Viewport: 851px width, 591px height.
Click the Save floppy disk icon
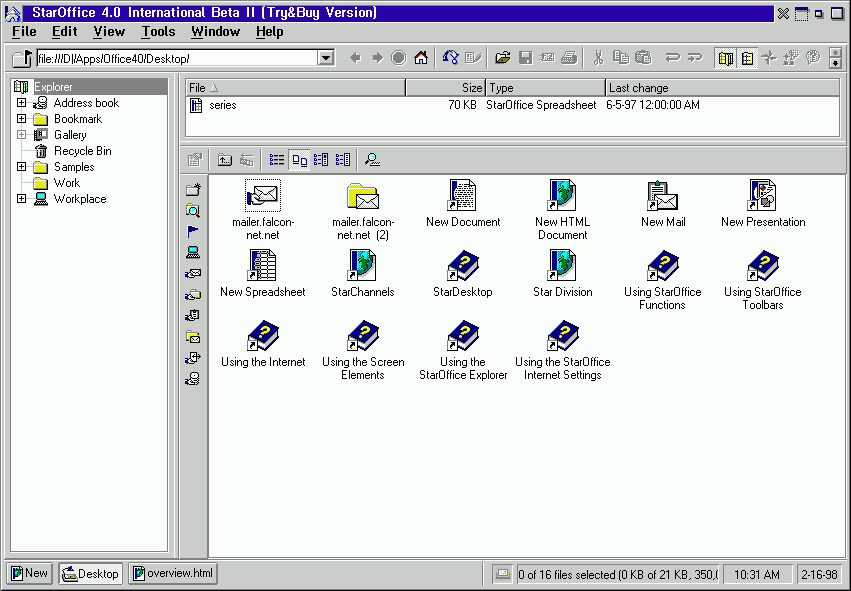coord(525,58)
